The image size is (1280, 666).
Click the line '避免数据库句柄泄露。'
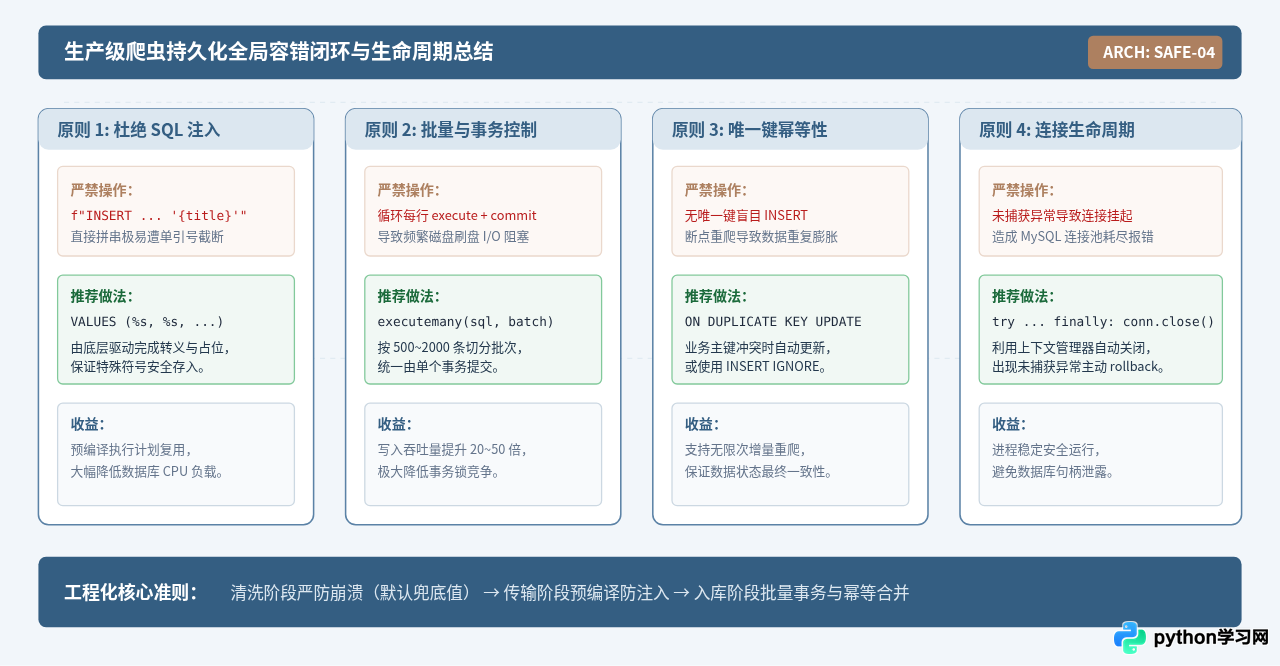1053,471
